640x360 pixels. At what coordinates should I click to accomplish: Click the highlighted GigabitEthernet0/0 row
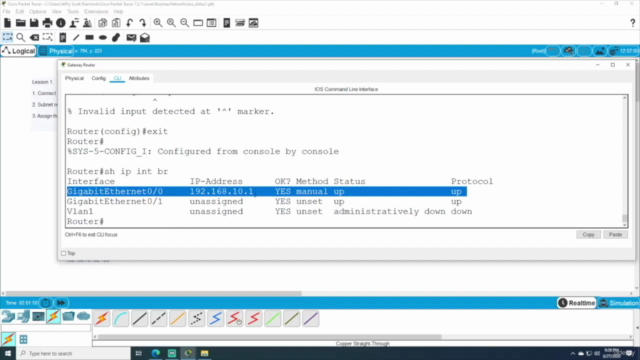click(x=267, y=191)
